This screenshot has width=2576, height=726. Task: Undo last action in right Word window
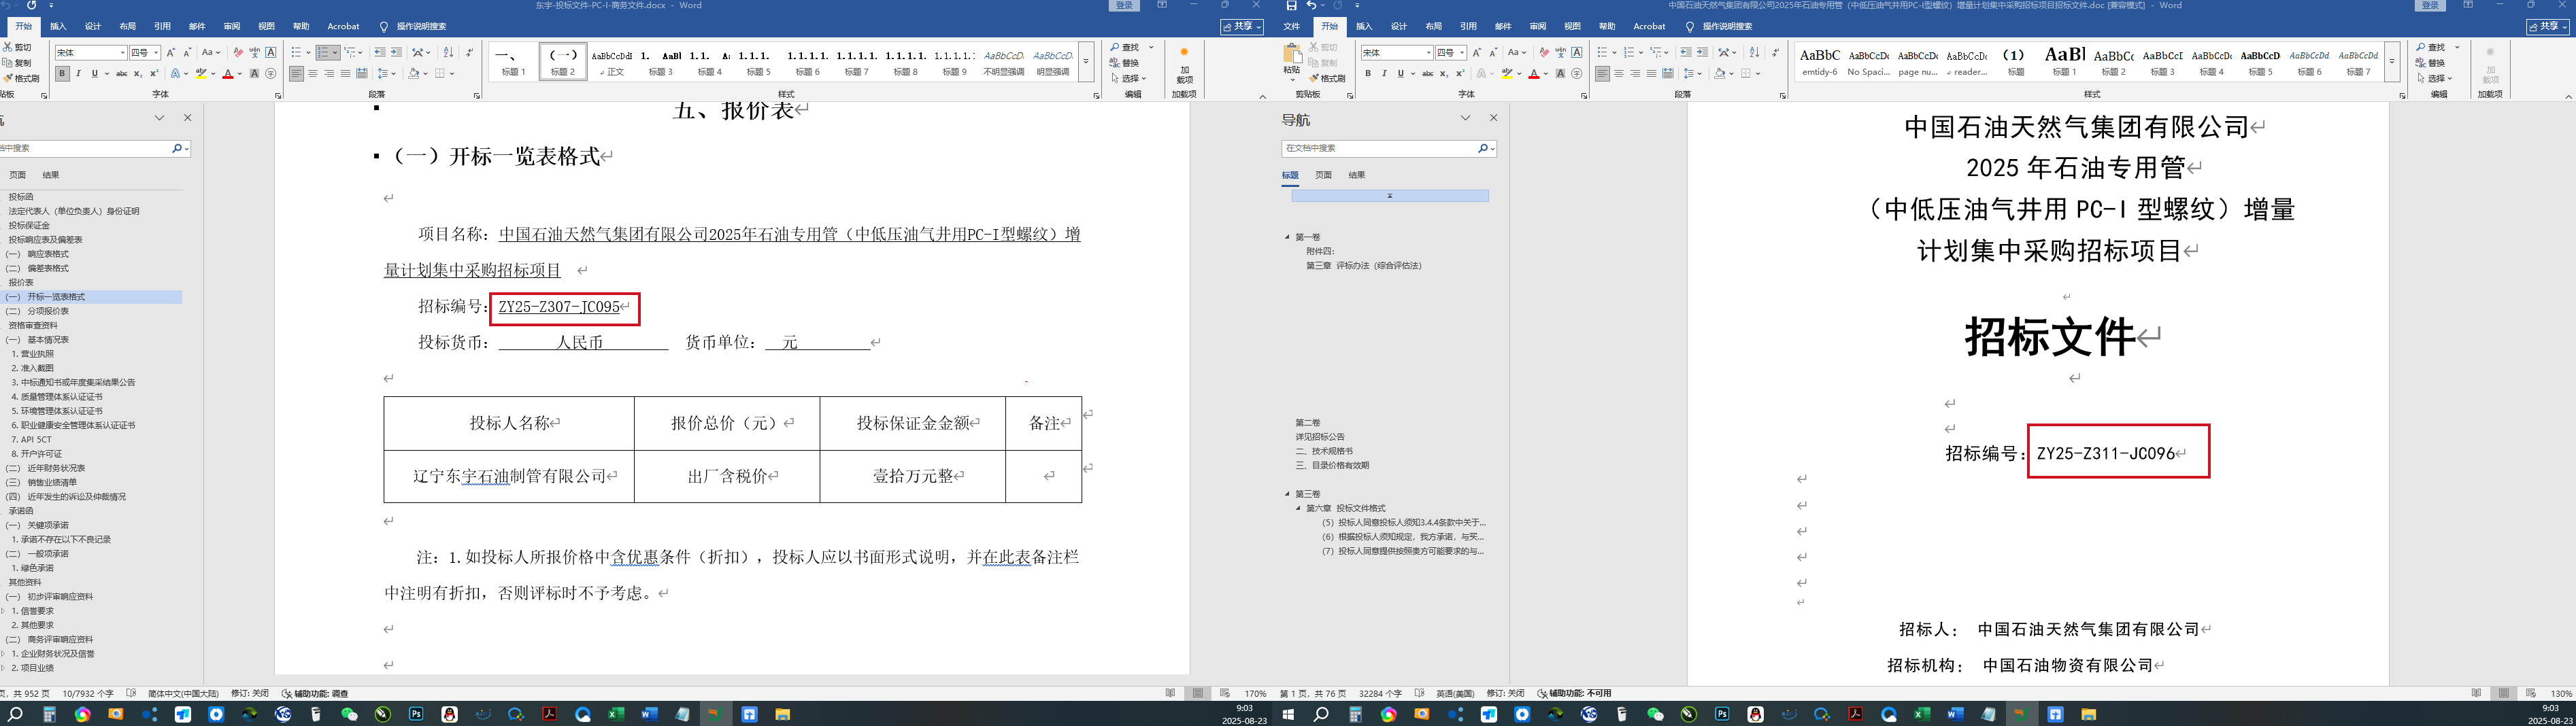(1311, 6)
